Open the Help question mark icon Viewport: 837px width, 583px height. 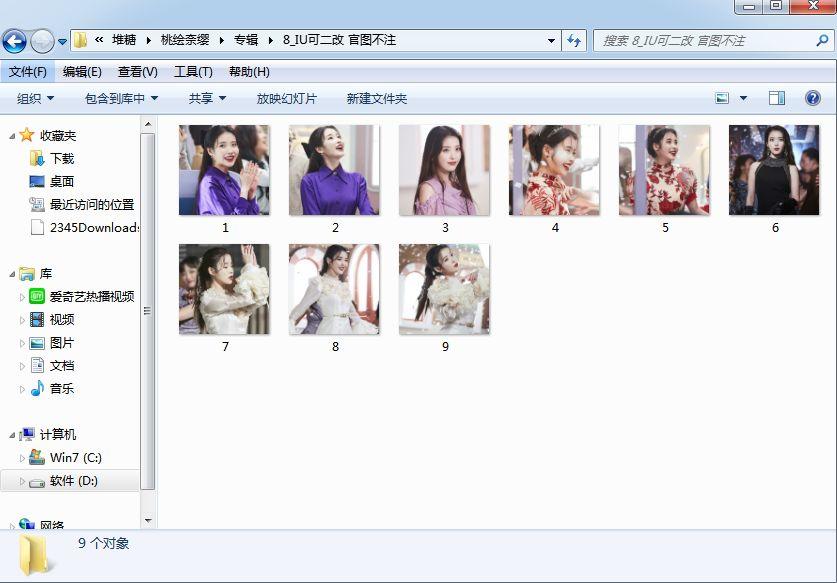coord(812,98)
